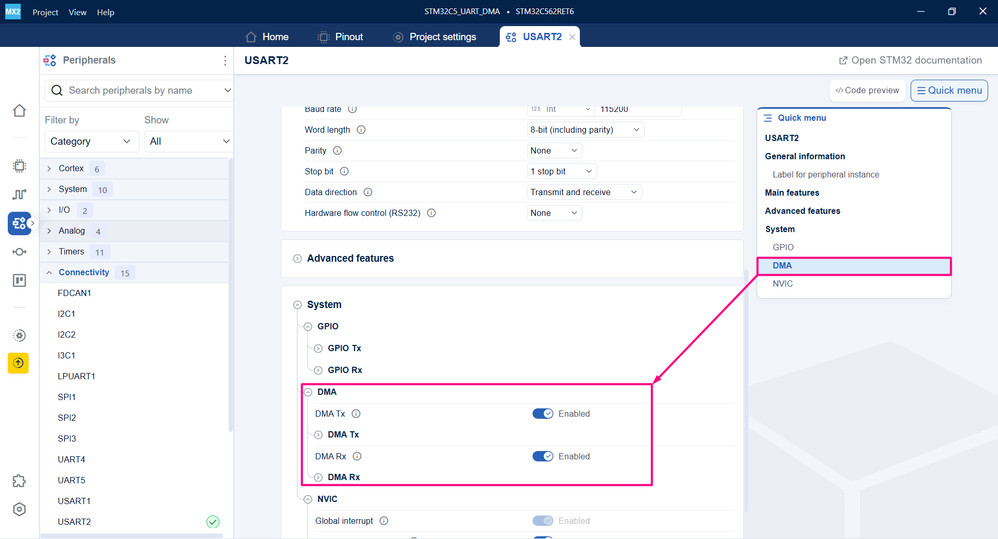998x539 pixels.
Task: Click the yellow upload arrow sidebar icon
Action: click(x=18, y=363)
